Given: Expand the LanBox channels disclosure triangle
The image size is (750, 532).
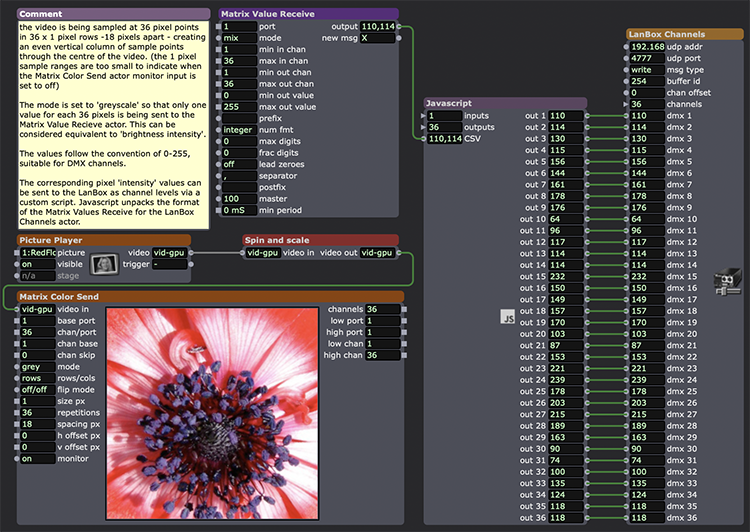Looking at the screenshot, I should [x=624, y=104].
